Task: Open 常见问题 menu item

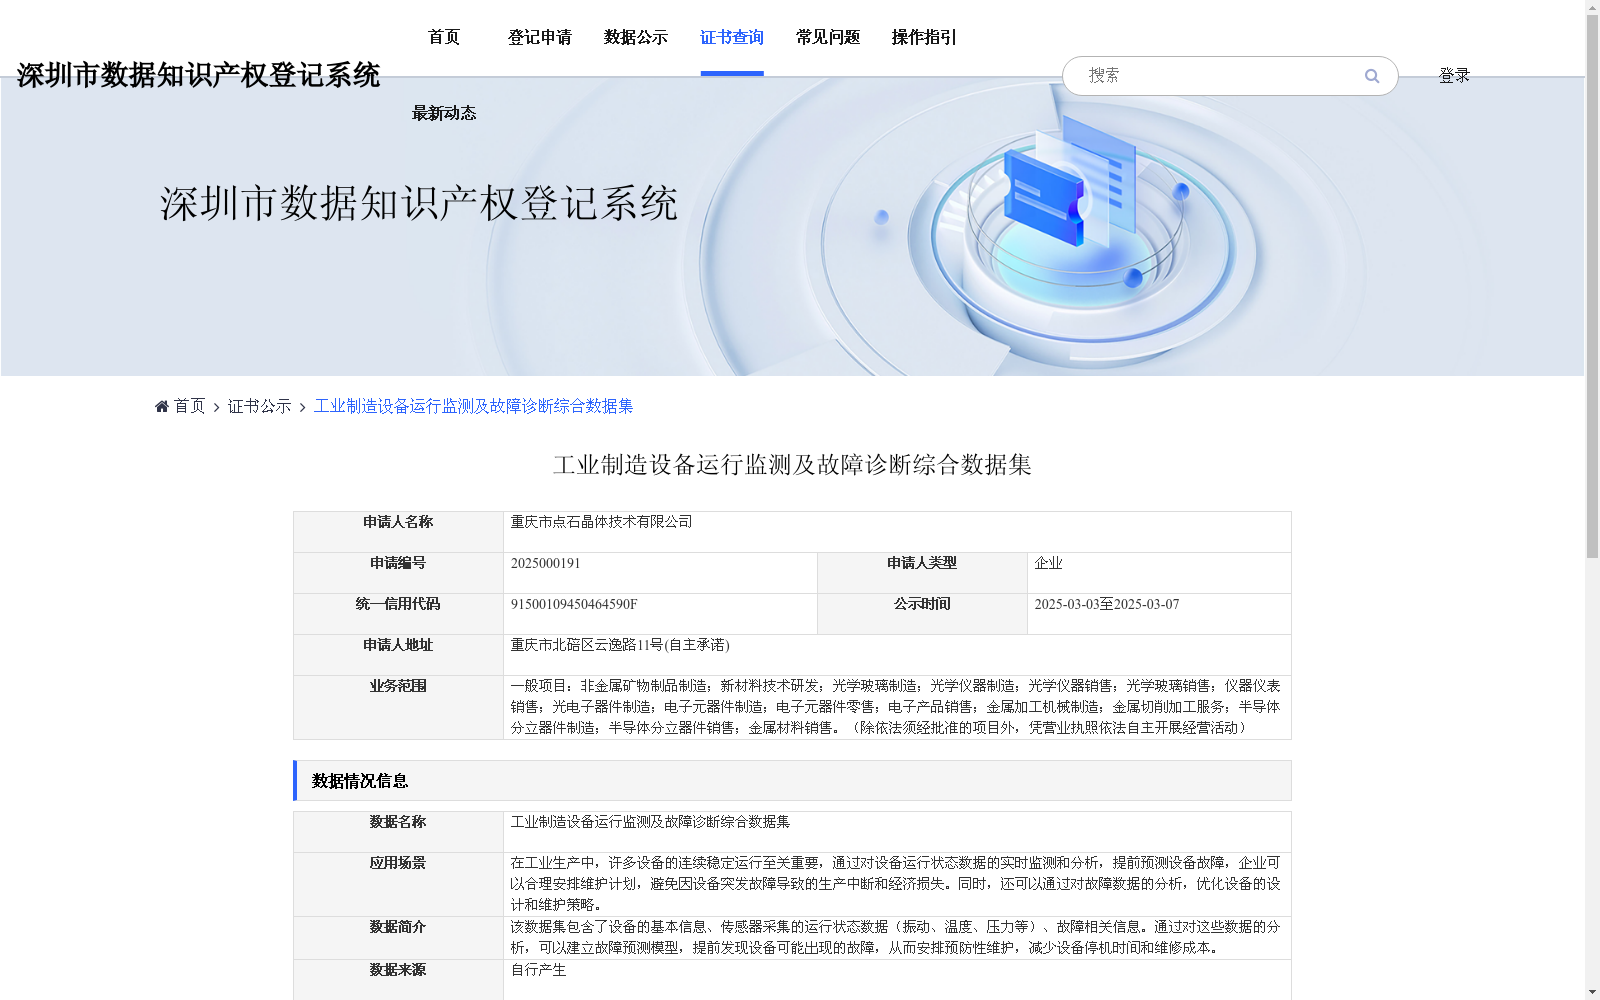Action: pos(828,37)
